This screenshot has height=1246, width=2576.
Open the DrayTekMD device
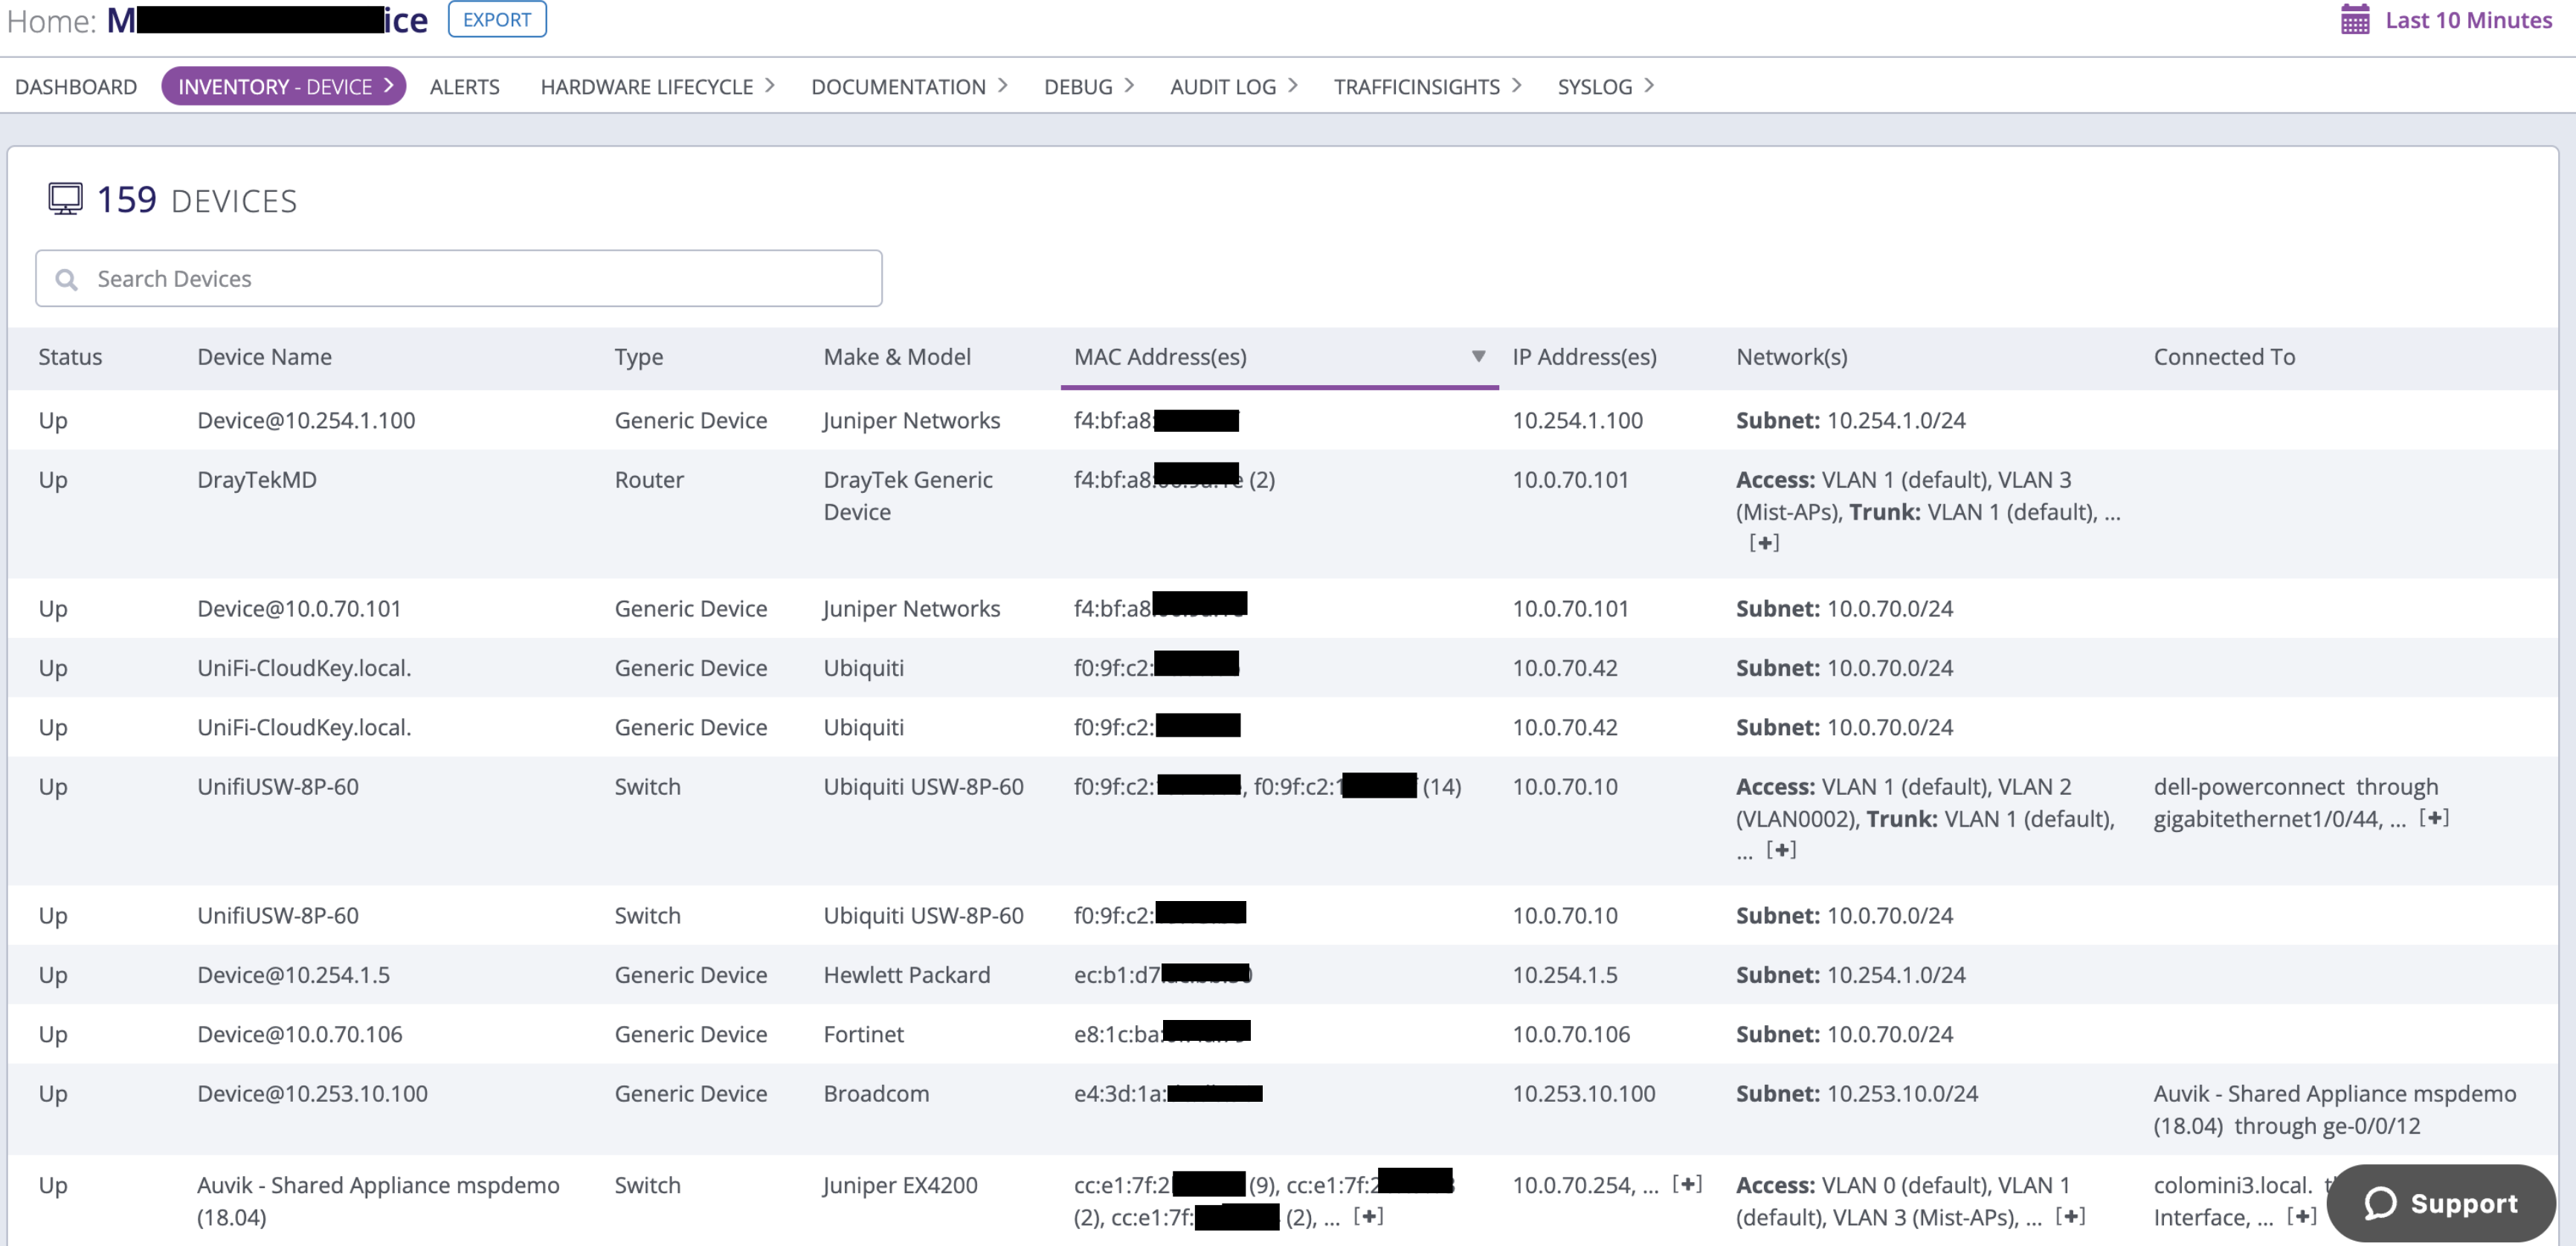coord(257,480)
